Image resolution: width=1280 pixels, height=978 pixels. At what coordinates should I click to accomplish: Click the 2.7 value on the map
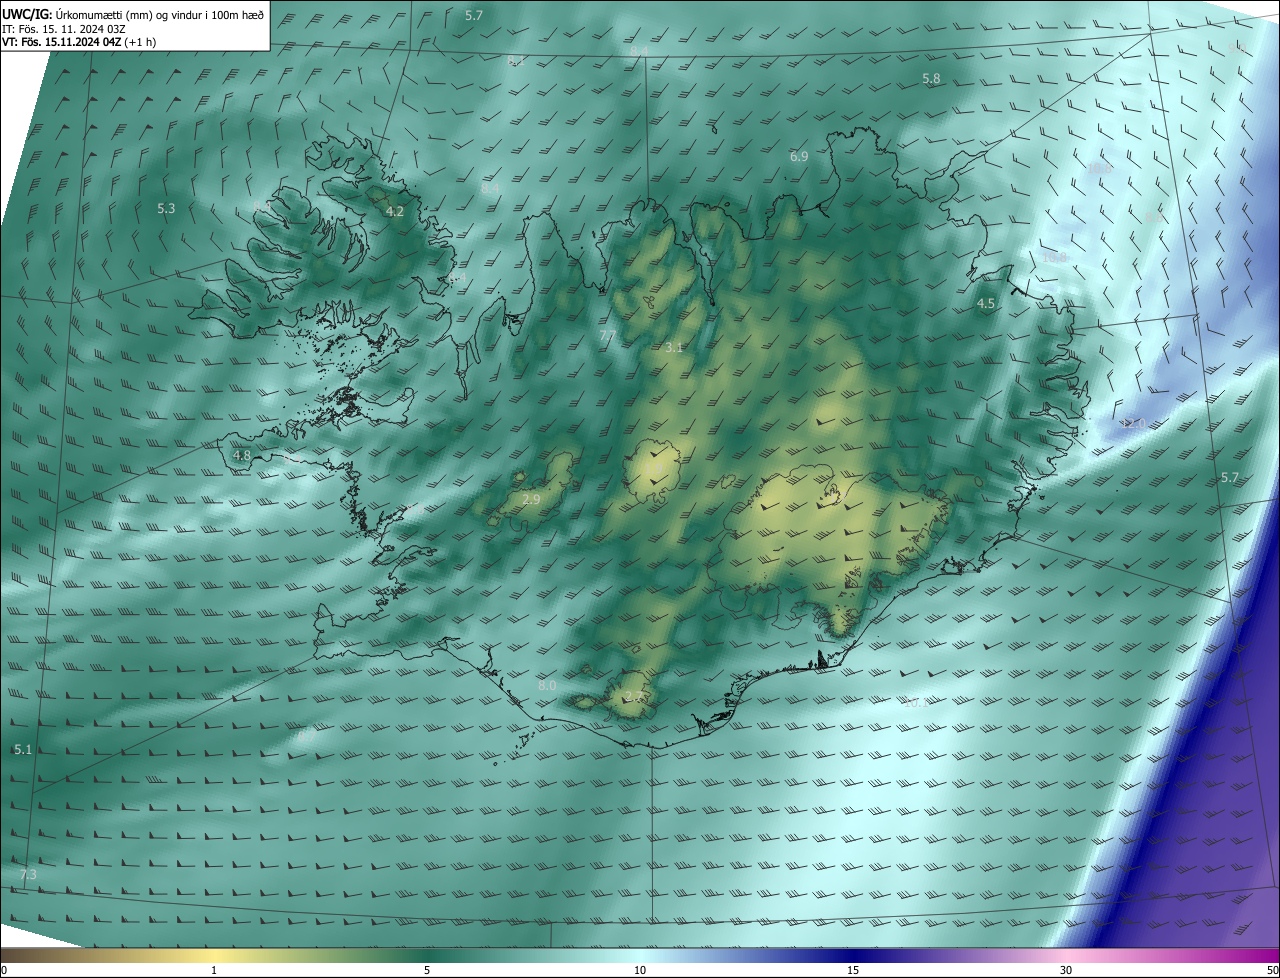point(633,697)
